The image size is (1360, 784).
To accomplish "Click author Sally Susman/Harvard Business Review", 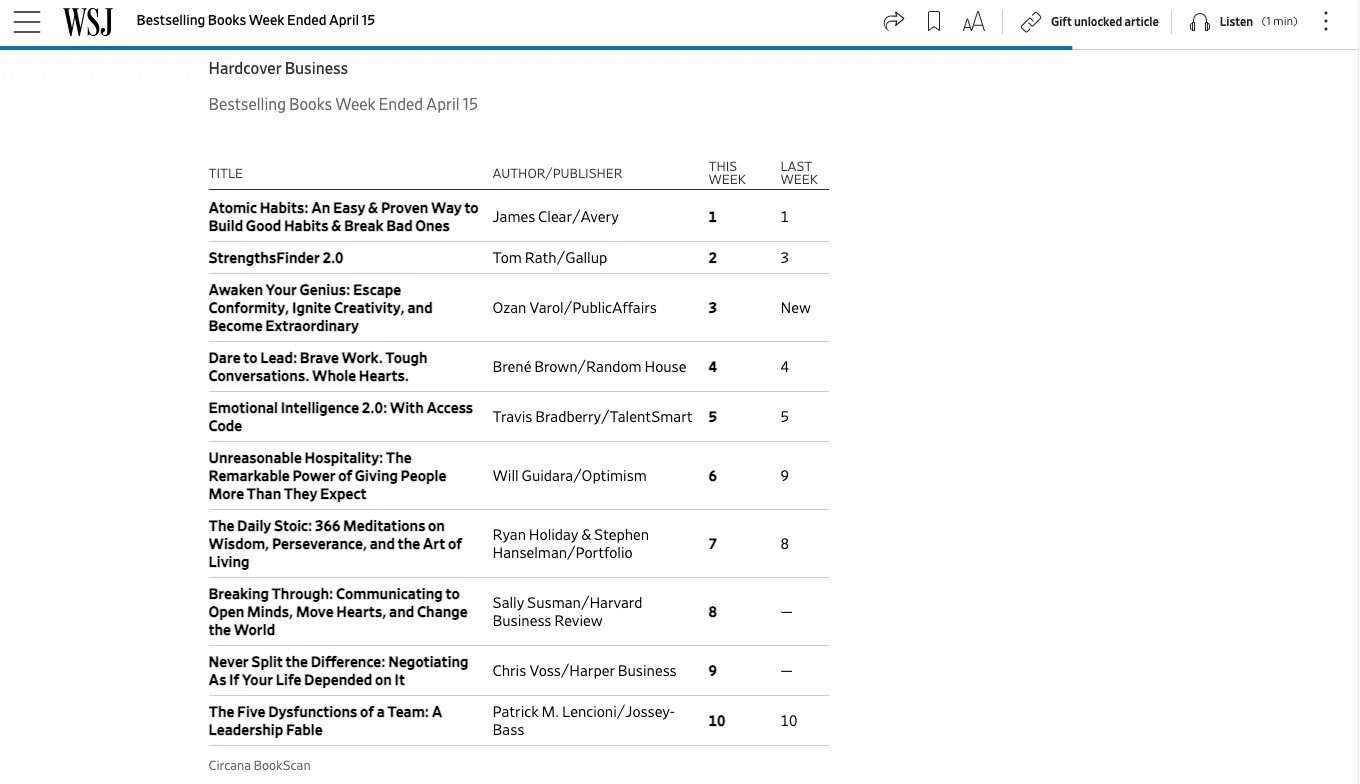I will tap(567, 612).
